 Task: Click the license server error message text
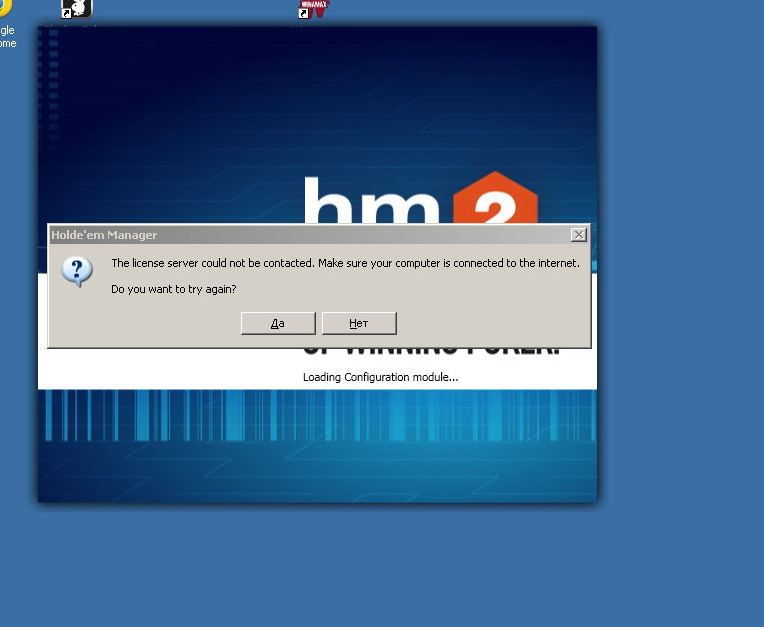(345, 263)
